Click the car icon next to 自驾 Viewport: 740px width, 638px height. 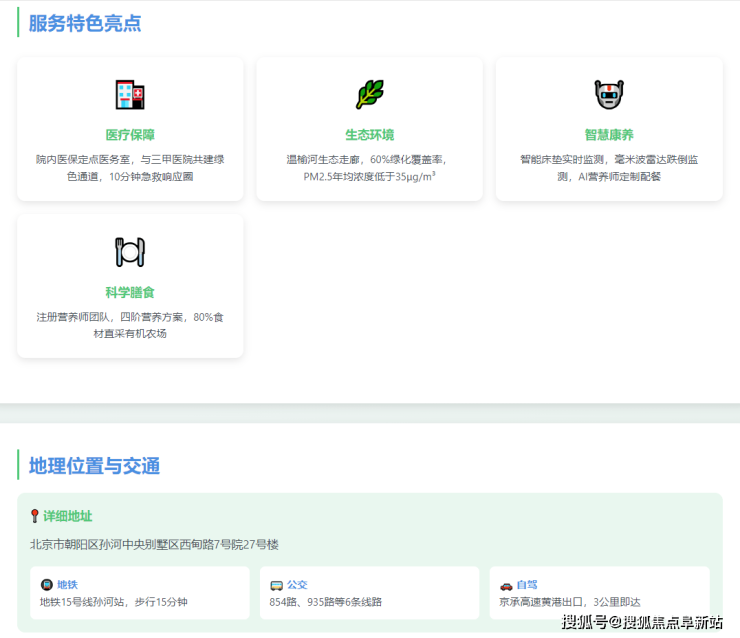pos(506,585)
